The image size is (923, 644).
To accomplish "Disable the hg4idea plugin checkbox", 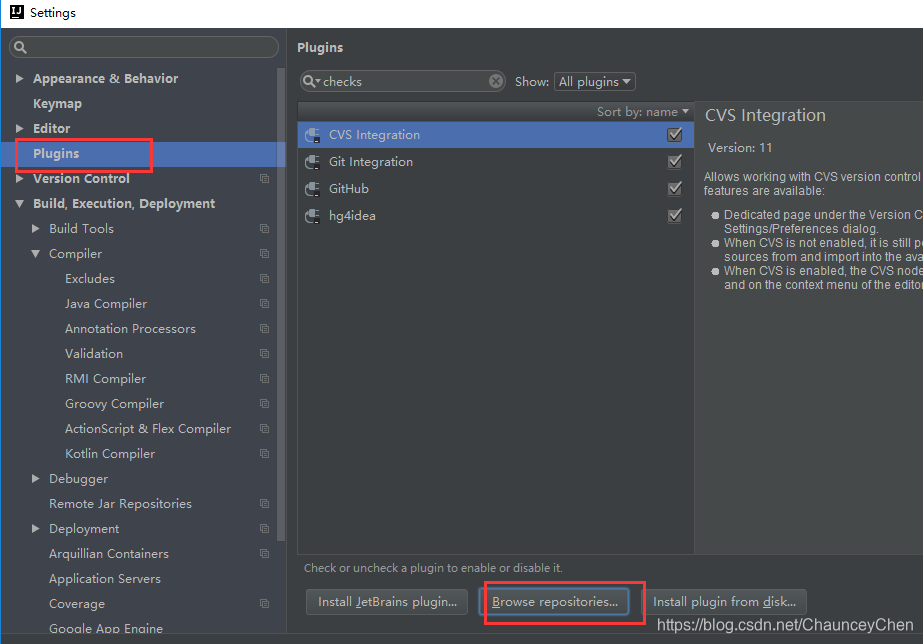I will point(675,215).
